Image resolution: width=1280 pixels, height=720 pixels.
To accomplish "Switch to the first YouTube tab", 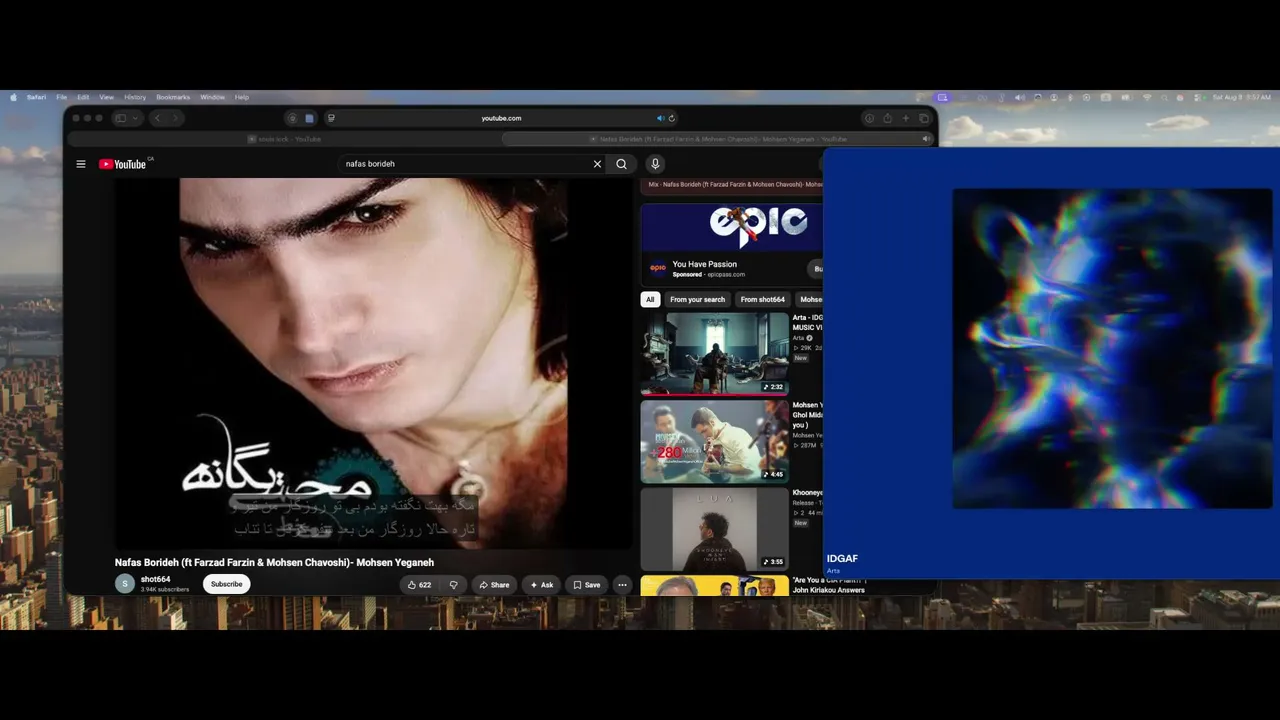I will point(284,139).
